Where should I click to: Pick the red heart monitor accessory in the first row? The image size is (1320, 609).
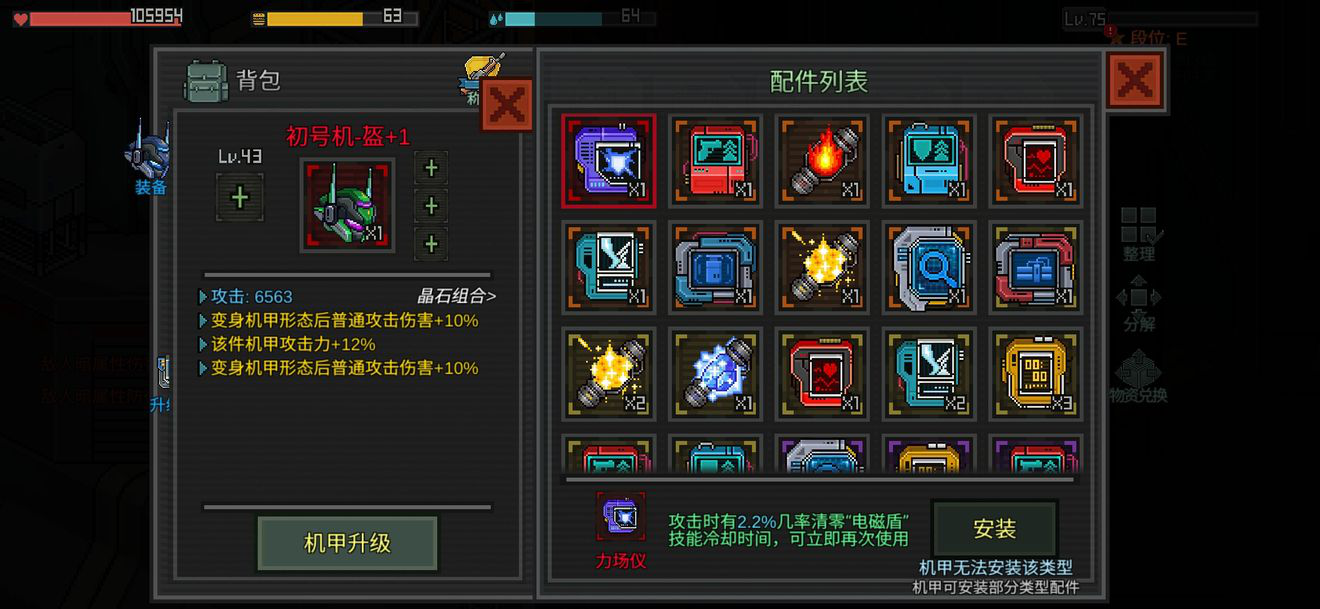1035,161
